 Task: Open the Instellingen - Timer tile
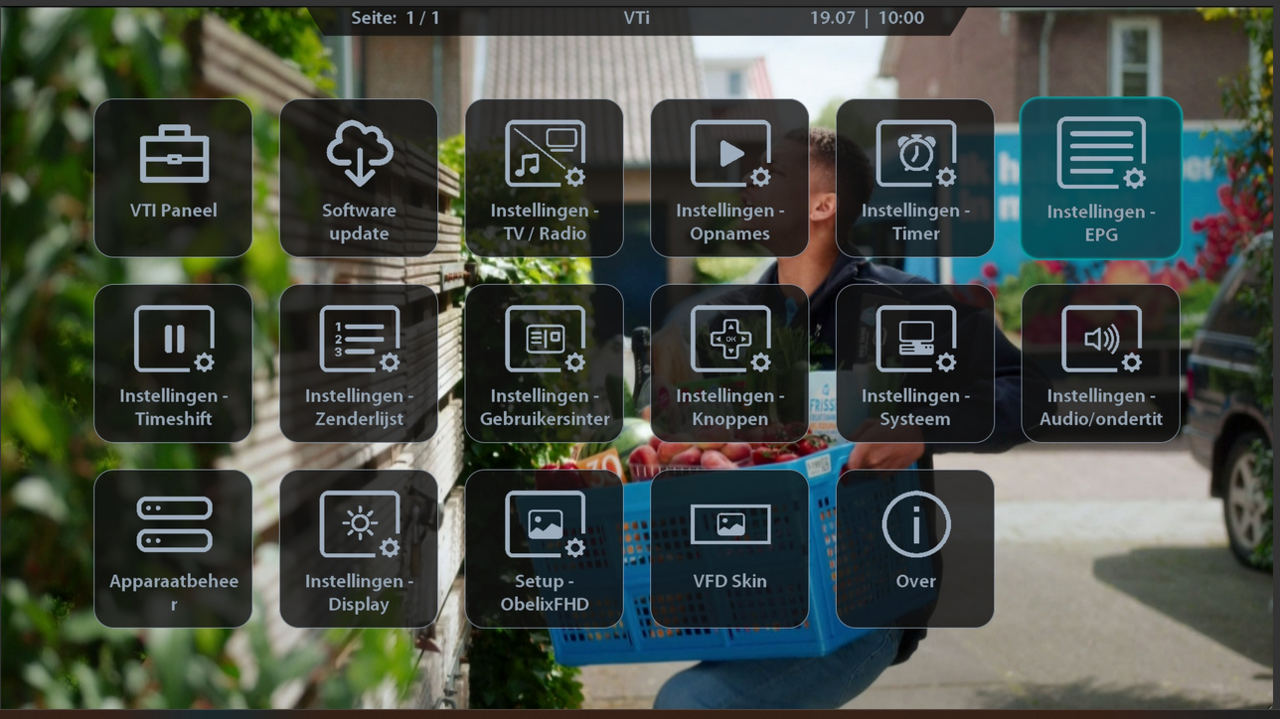pos(915,177)
